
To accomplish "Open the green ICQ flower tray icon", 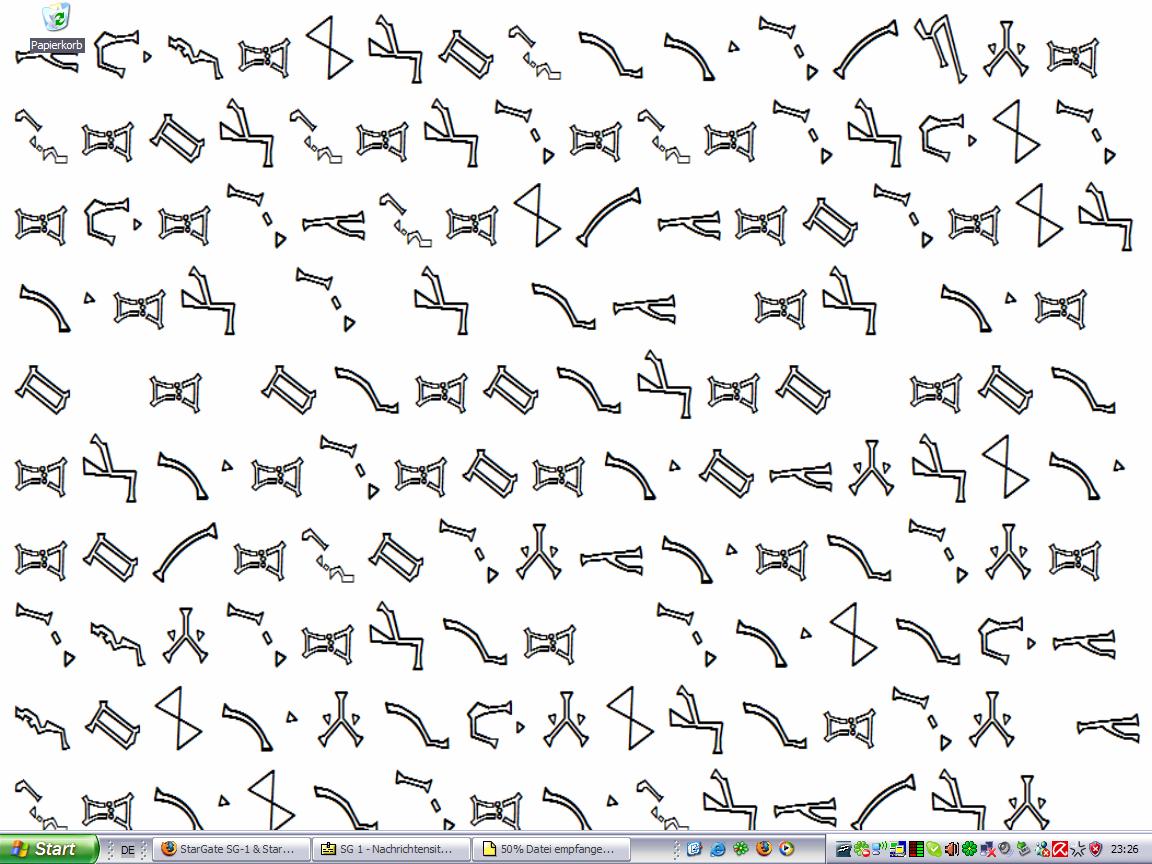I will [x=970, y=849].
